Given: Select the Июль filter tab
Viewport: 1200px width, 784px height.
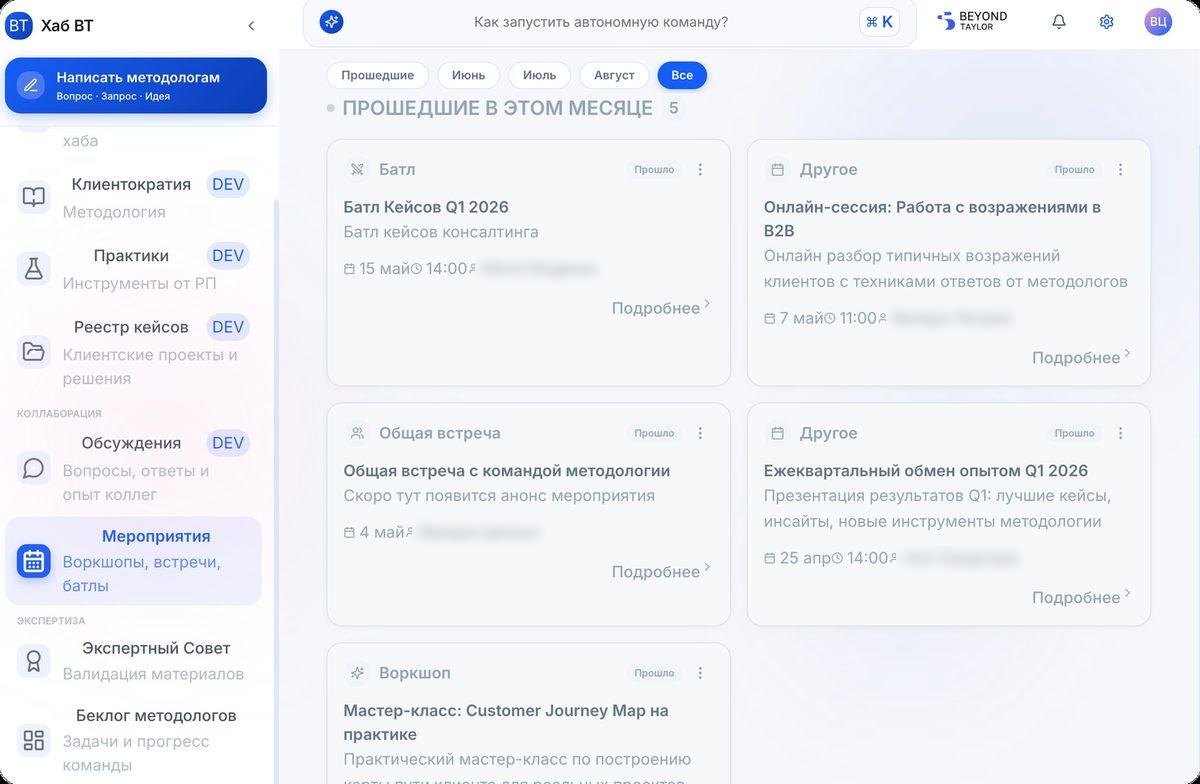Looking at the screenshot, I should click(539, 75).
